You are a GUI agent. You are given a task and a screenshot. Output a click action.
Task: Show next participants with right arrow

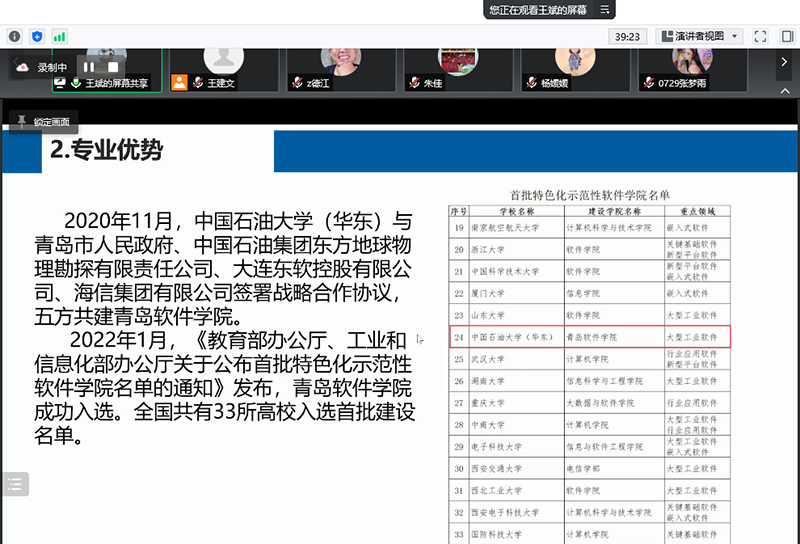click(784, 62)
